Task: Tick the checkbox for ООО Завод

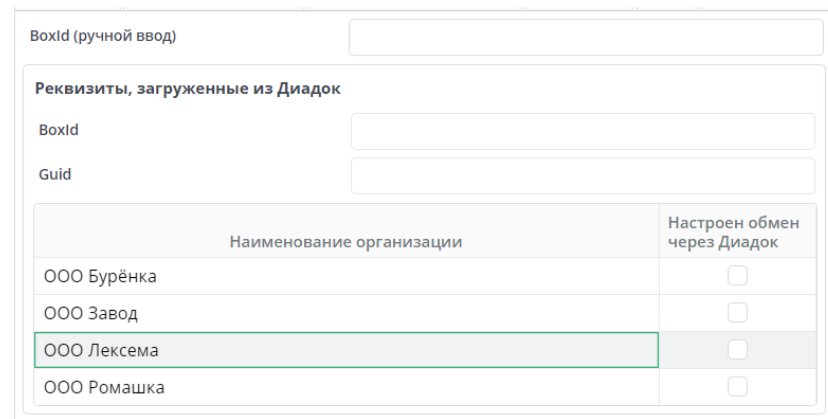Action: 737,313
